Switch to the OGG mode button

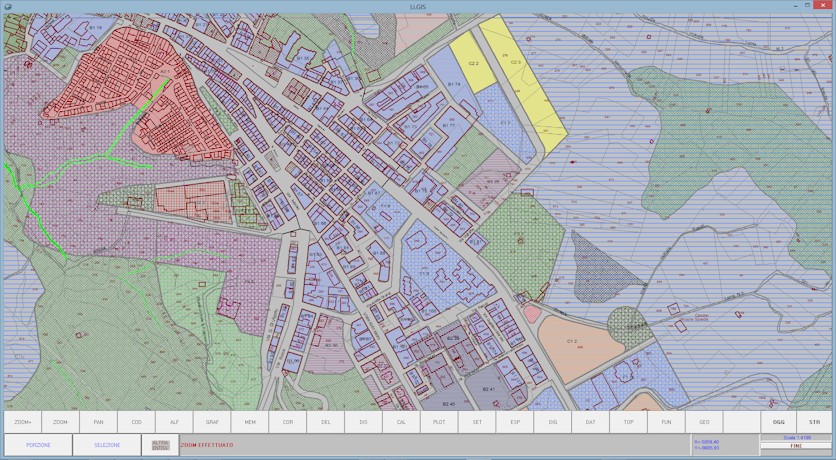(779, 422)
